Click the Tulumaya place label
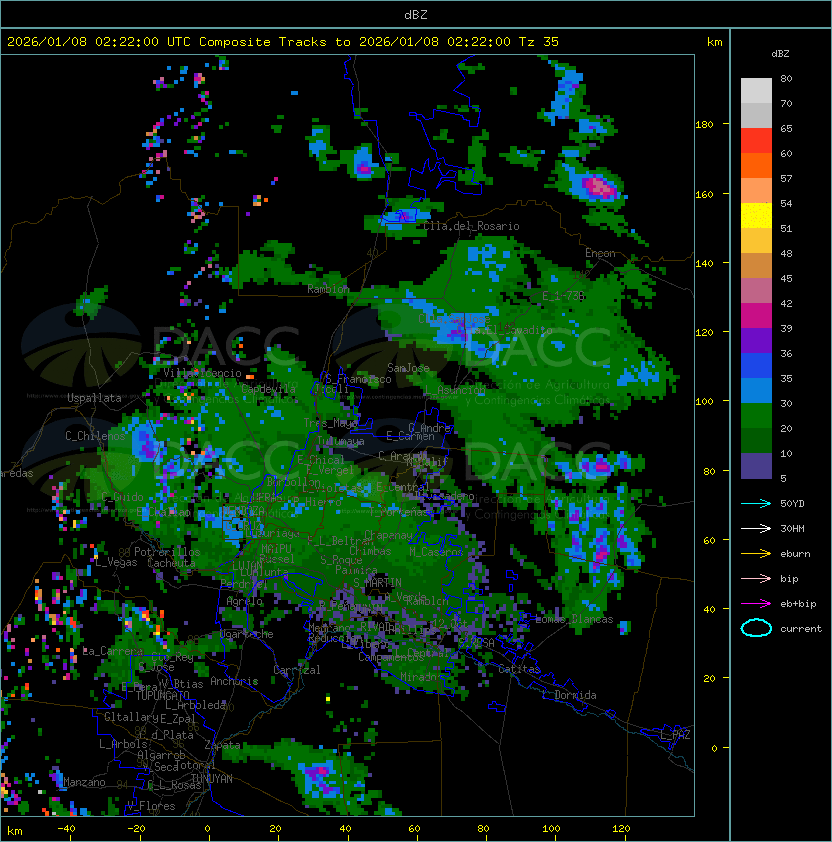832x842 pixels. pyautogui.click(x=341, y=441)
